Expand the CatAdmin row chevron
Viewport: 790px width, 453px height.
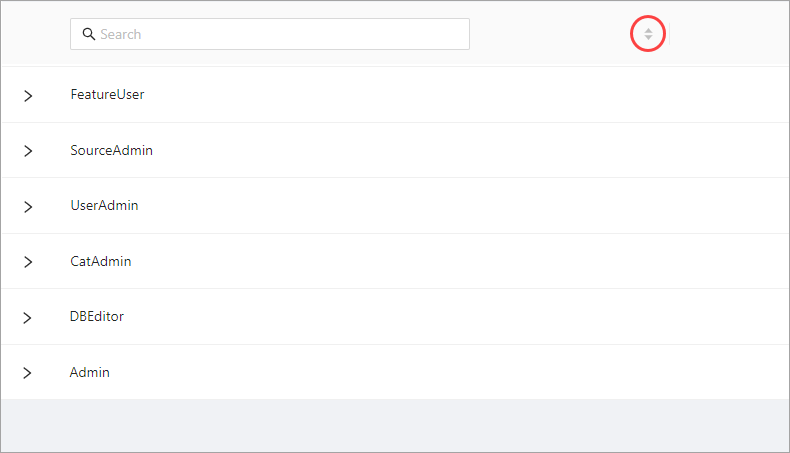[28, 262]
